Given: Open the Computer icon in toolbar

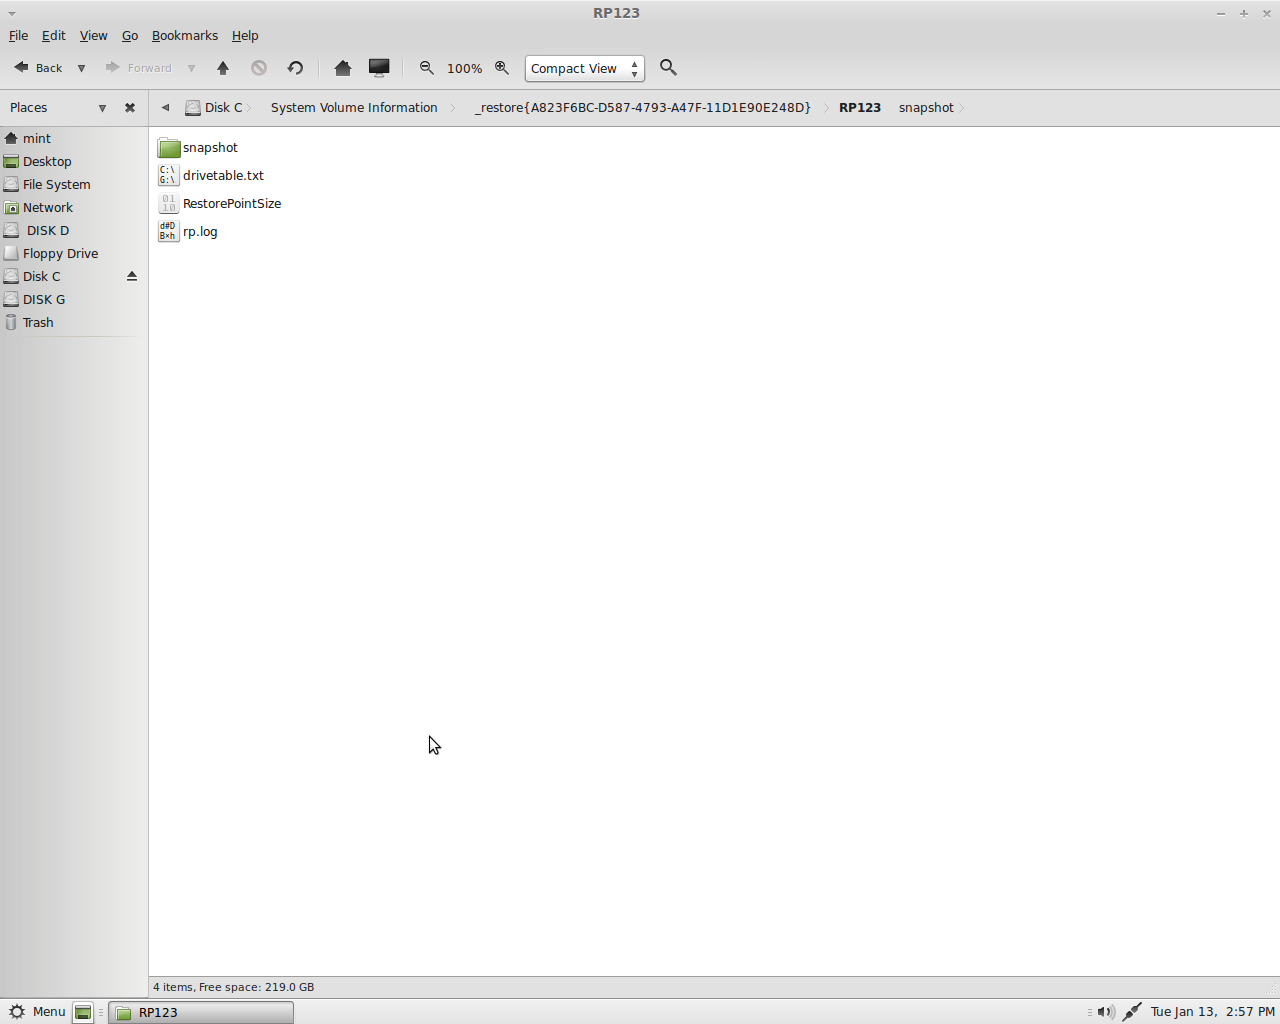Looking at the screenshot, I should pyautogui.click(x=379, y=68).
